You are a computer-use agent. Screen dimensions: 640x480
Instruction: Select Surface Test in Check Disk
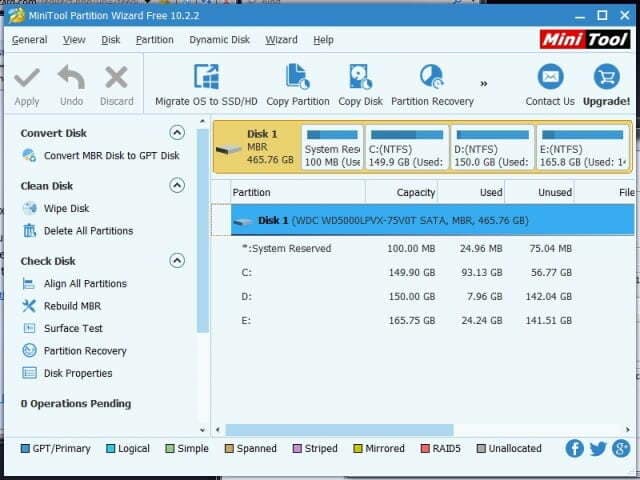pyautogui.click(x=73, y=328)
